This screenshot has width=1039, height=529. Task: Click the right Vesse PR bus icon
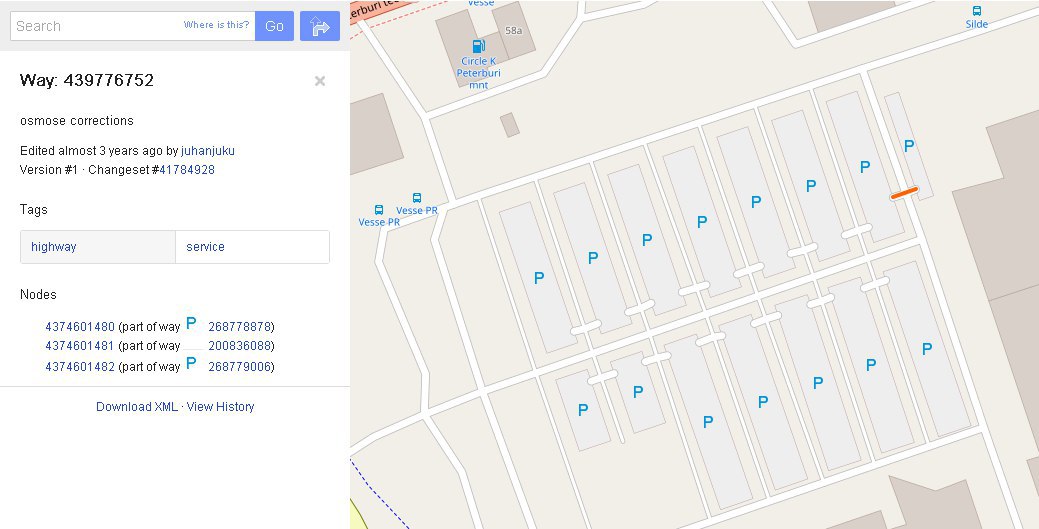[x=417, y=198]
